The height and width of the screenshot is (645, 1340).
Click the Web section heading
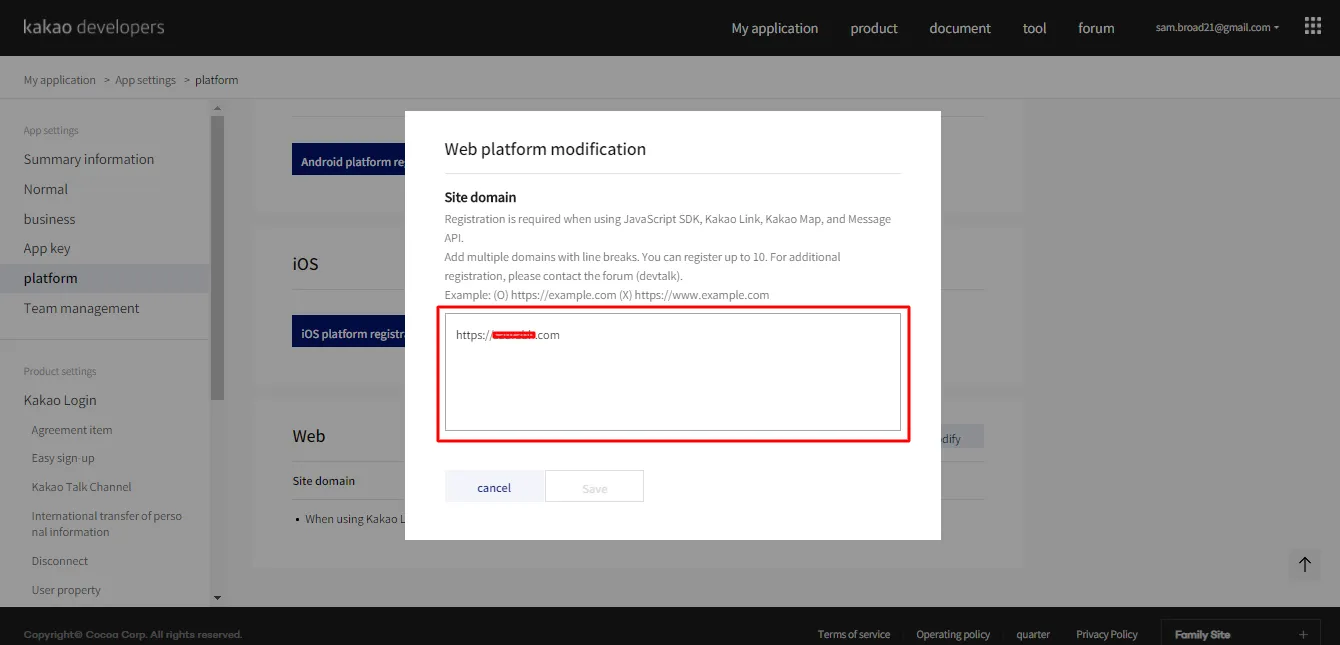pyautogui.click(x=309, y=436)
